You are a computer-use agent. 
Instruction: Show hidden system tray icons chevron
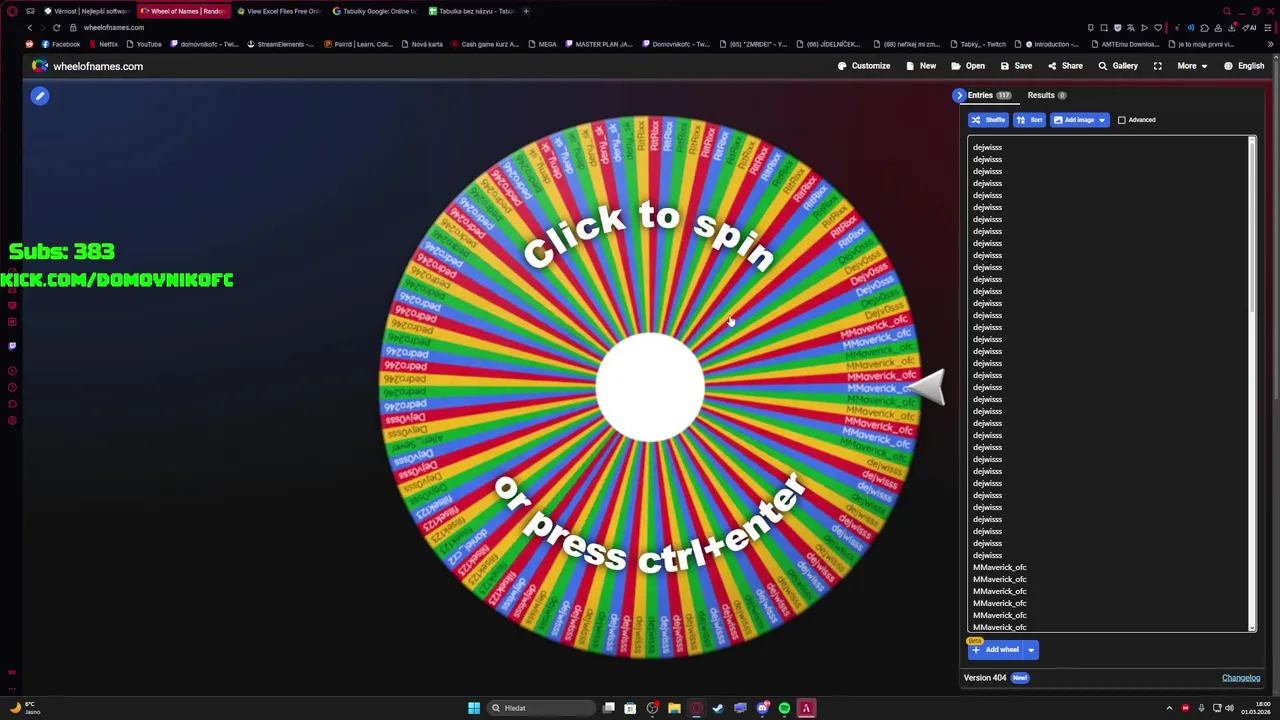[1169, 708]
